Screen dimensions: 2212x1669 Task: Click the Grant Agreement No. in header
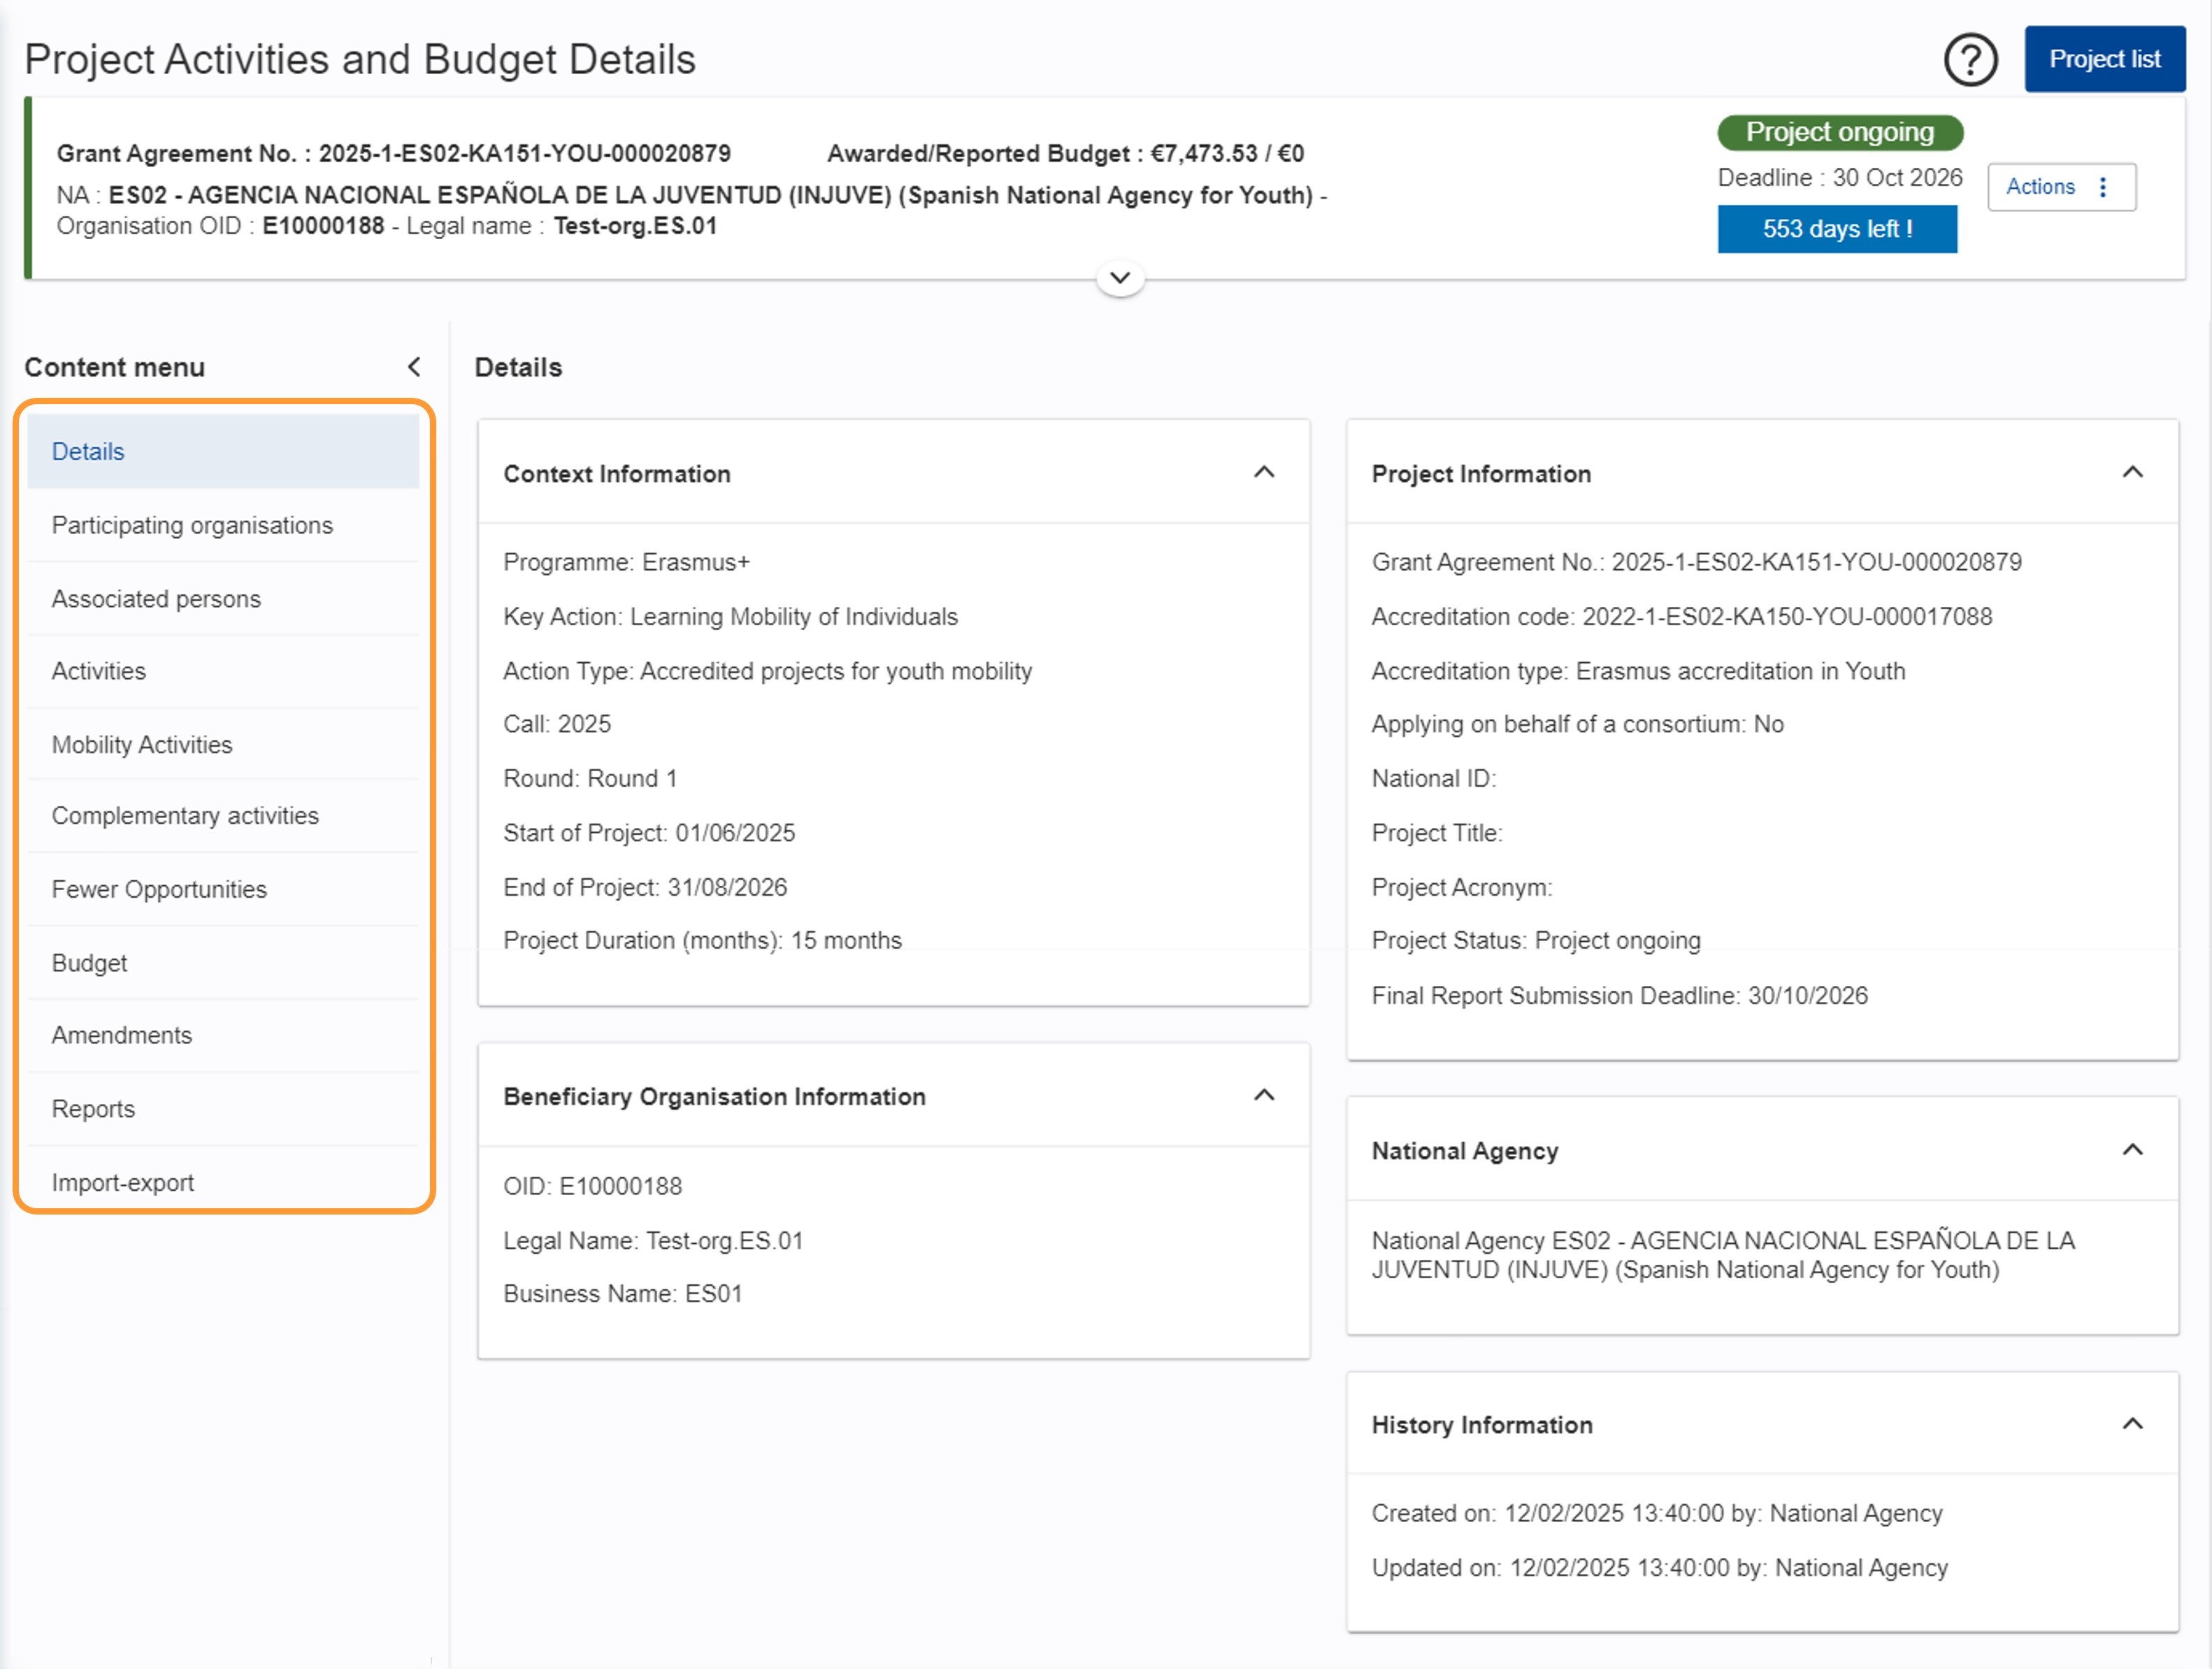coord(393,154)
